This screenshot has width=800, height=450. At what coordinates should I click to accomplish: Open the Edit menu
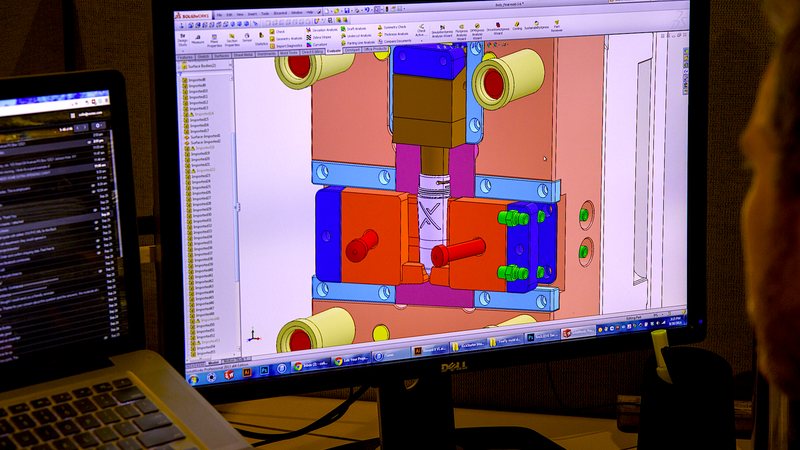[x=230, y=14]
